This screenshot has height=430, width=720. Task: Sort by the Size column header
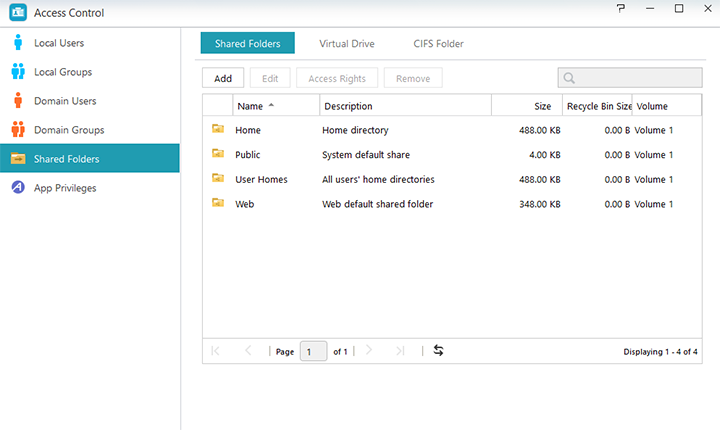[x=527, y=106]
